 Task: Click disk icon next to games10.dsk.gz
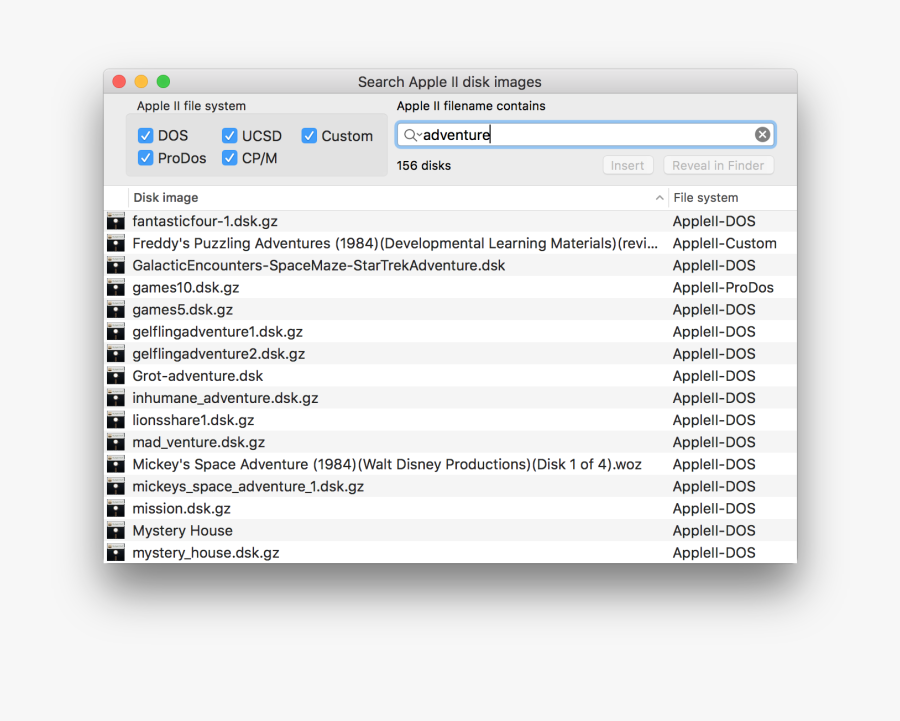pos(116,288)
